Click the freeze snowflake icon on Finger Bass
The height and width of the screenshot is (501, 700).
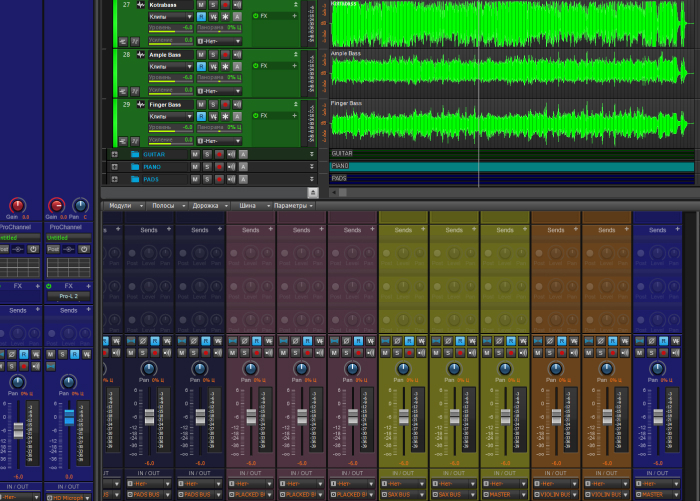pyautogui.click(x=227, y=116)
